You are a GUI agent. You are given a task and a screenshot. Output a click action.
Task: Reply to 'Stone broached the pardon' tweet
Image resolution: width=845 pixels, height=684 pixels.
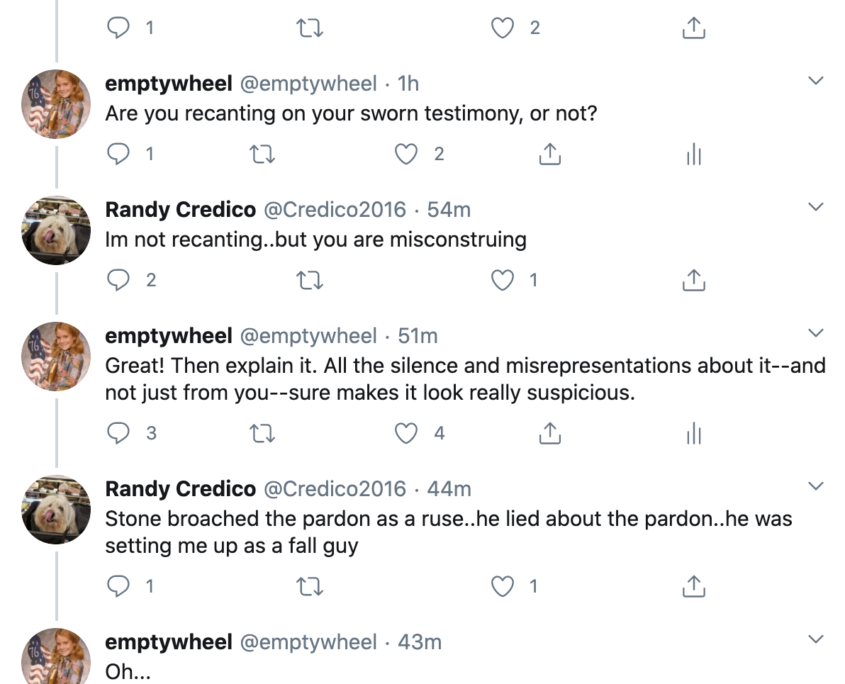(118, 586)
